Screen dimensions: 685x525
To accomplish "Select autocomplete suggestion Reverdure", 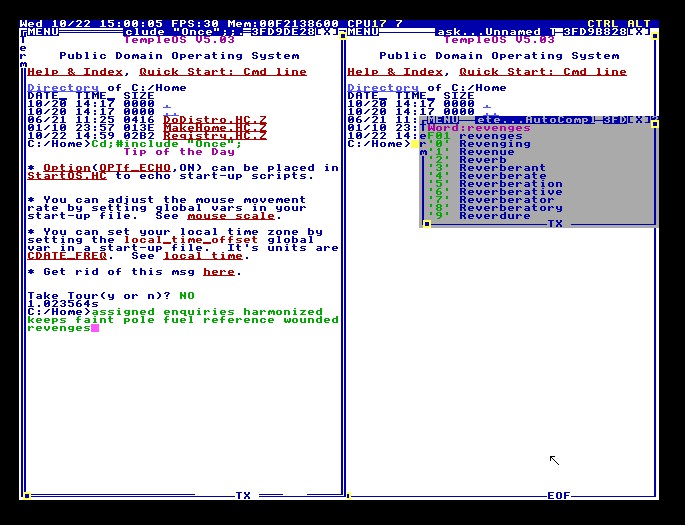I will click(495, 216).
